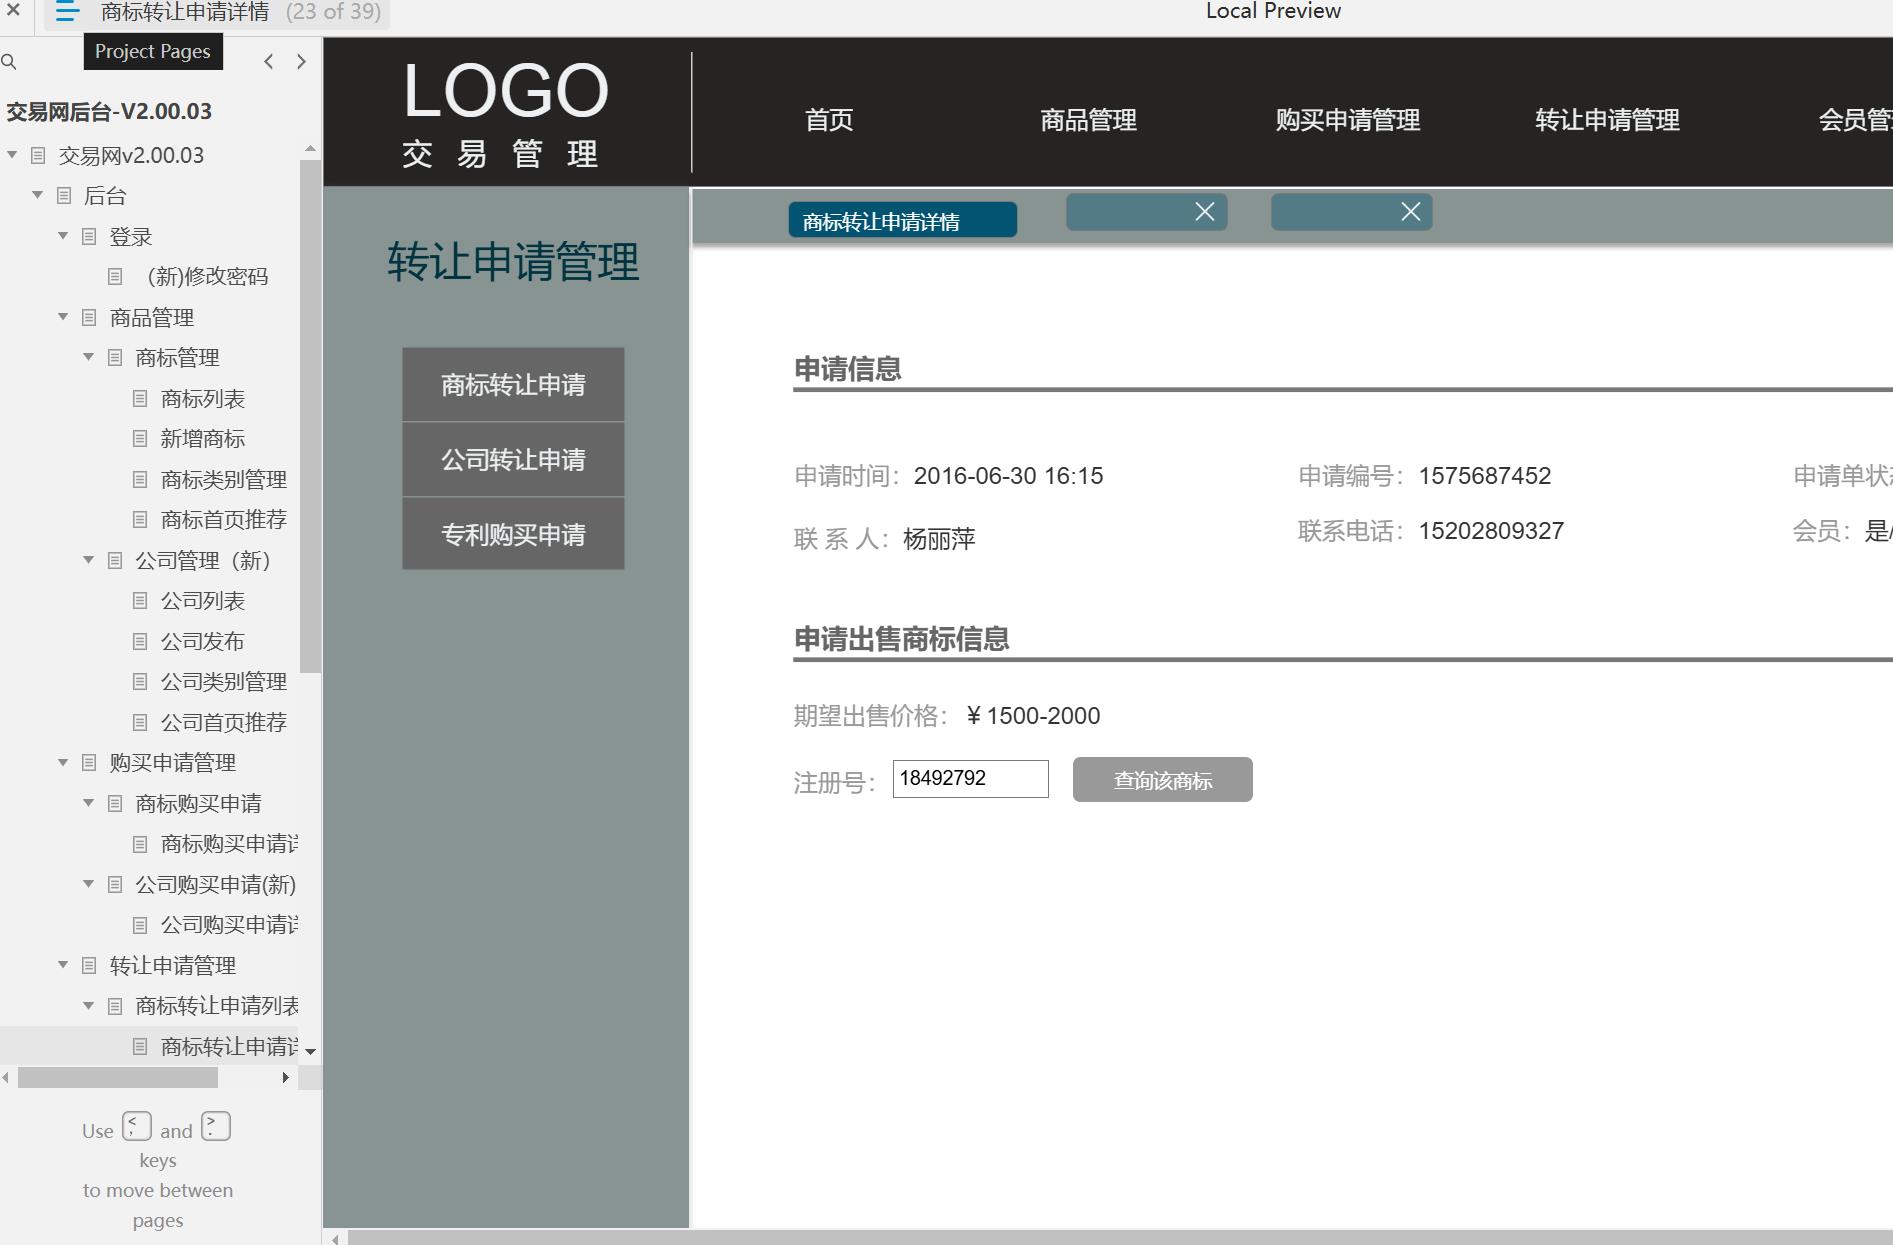
Task: Click 查询该商标 button
Action: [1162, 780]
